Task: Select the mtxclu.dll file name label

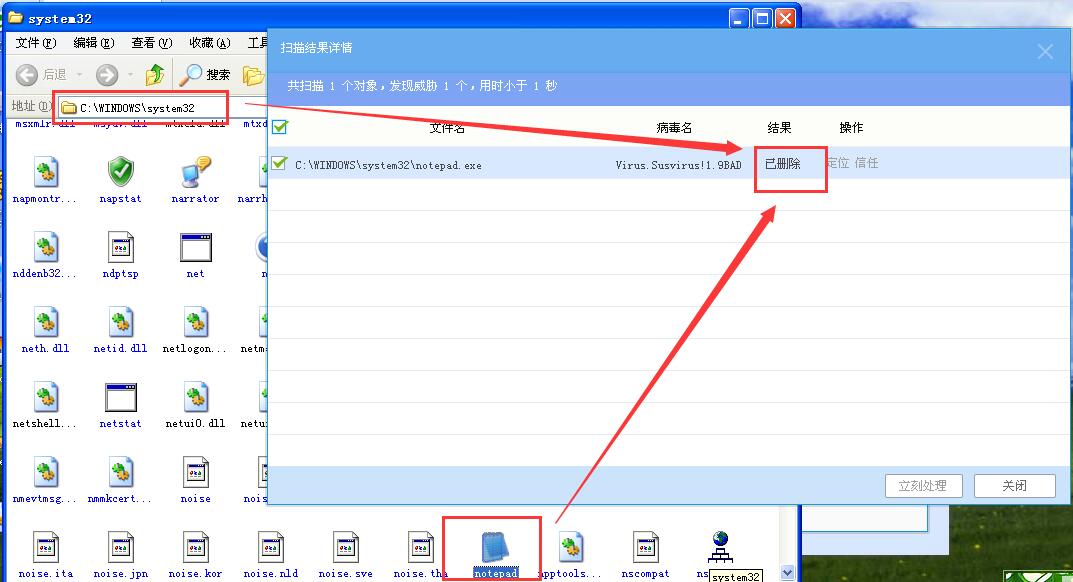Action: [195, 124]
